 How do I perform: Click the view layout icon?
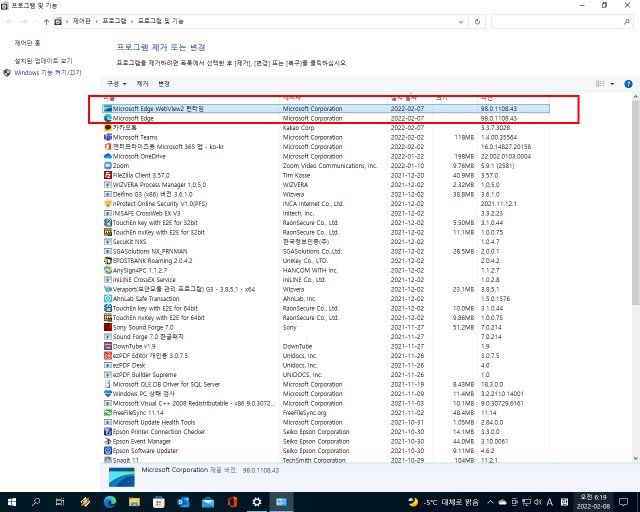(x=600, y=84)
